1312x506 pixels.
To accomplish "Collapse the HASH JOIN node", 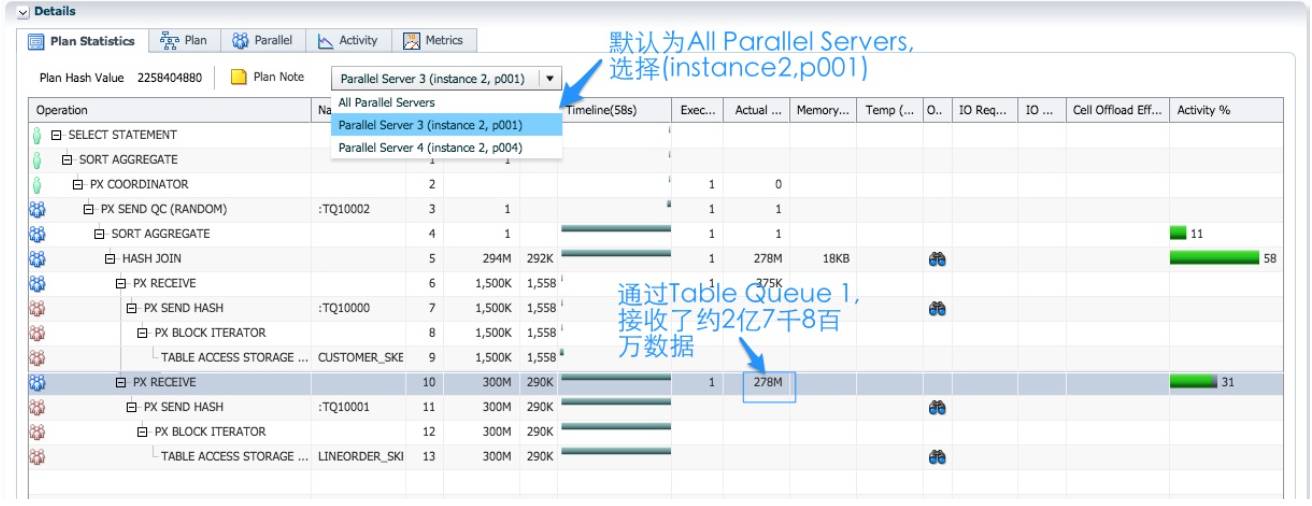I will click(111, 259).
